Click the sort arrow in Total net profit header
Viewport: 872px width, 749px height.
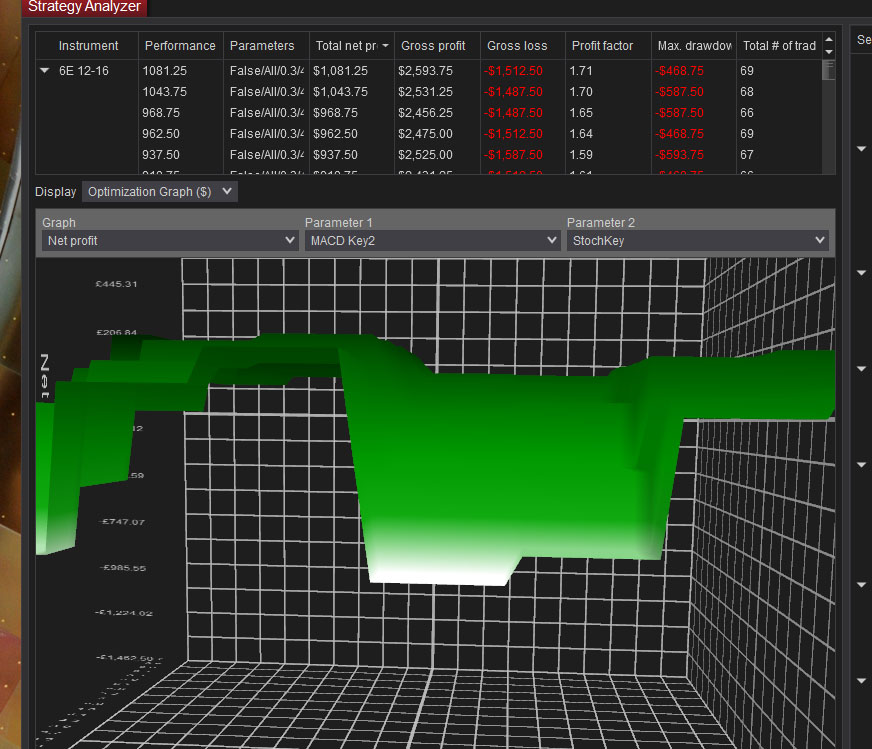pyautogui.click(x=385, y=46)
